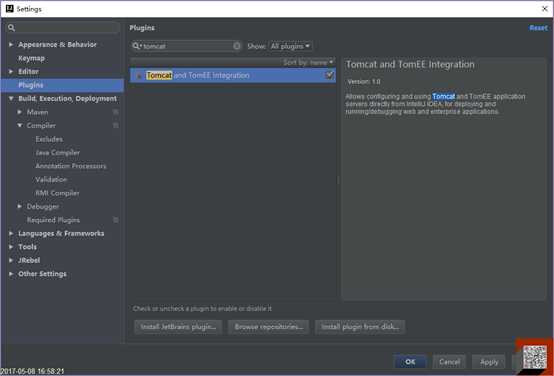Screen dimensions: 554x376
Task: Click the project-level icon next to Compiler
Action: click(116, 125)
